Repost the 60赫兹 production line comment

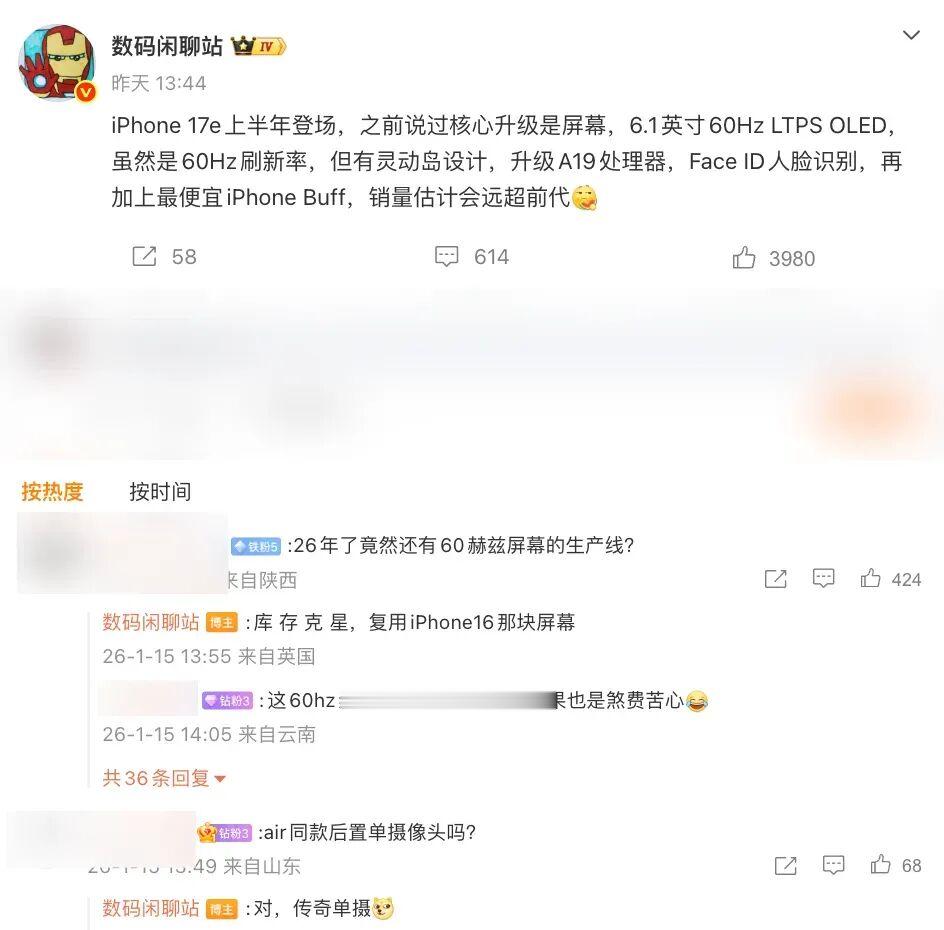775,578
